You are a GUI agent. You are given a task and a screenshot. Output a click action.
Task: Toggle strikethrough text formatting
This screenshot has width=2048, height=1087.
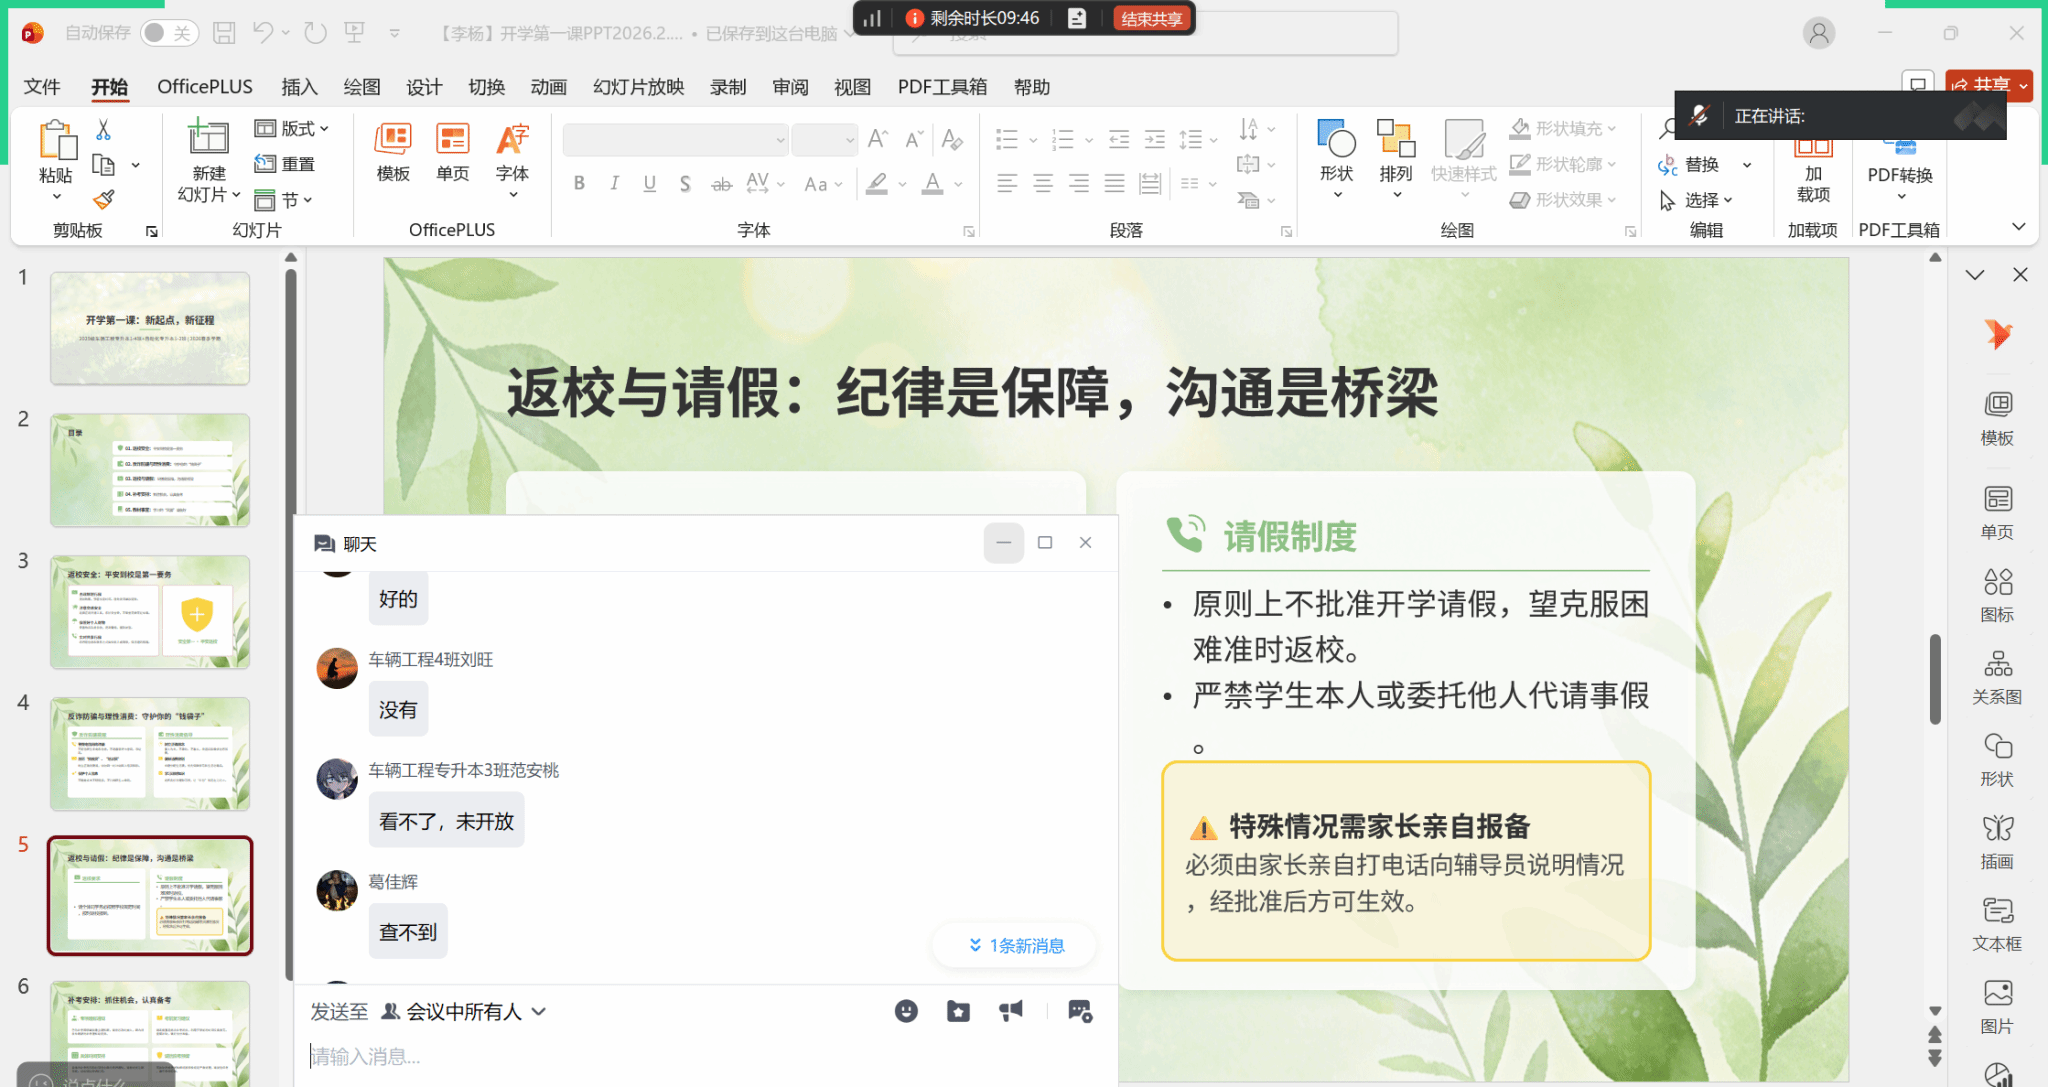pos(721,183)
